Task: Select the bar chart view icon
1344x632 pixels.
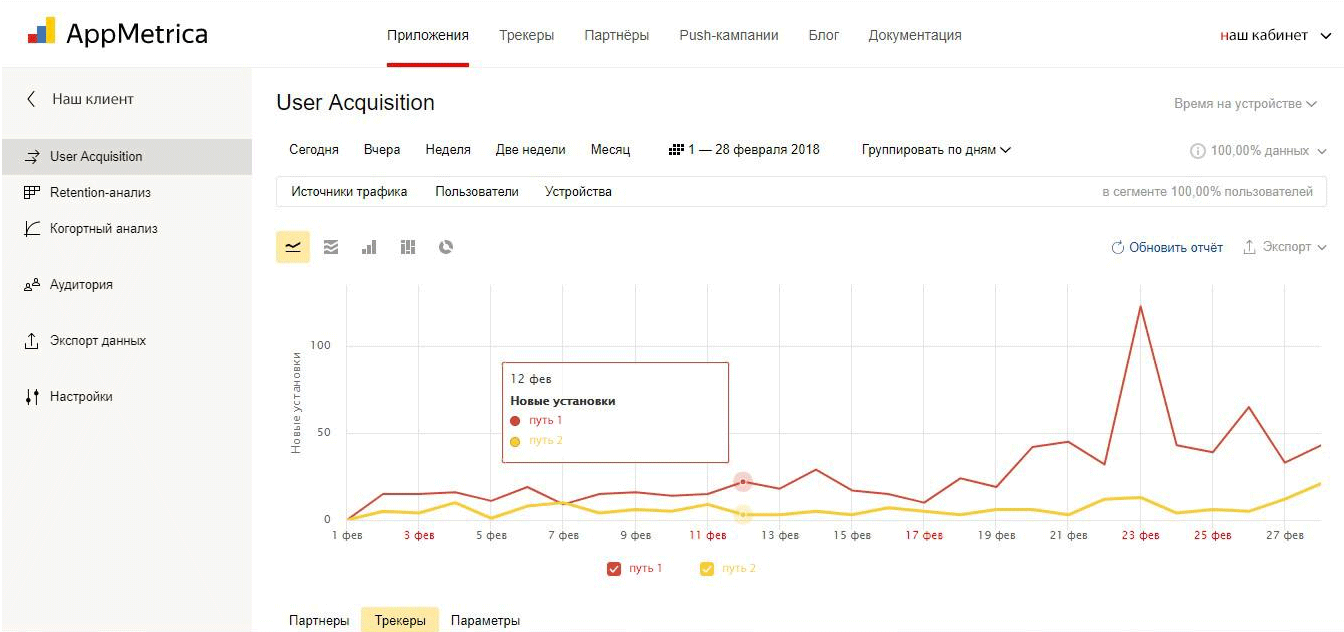Action: click(x=369, y=247)
